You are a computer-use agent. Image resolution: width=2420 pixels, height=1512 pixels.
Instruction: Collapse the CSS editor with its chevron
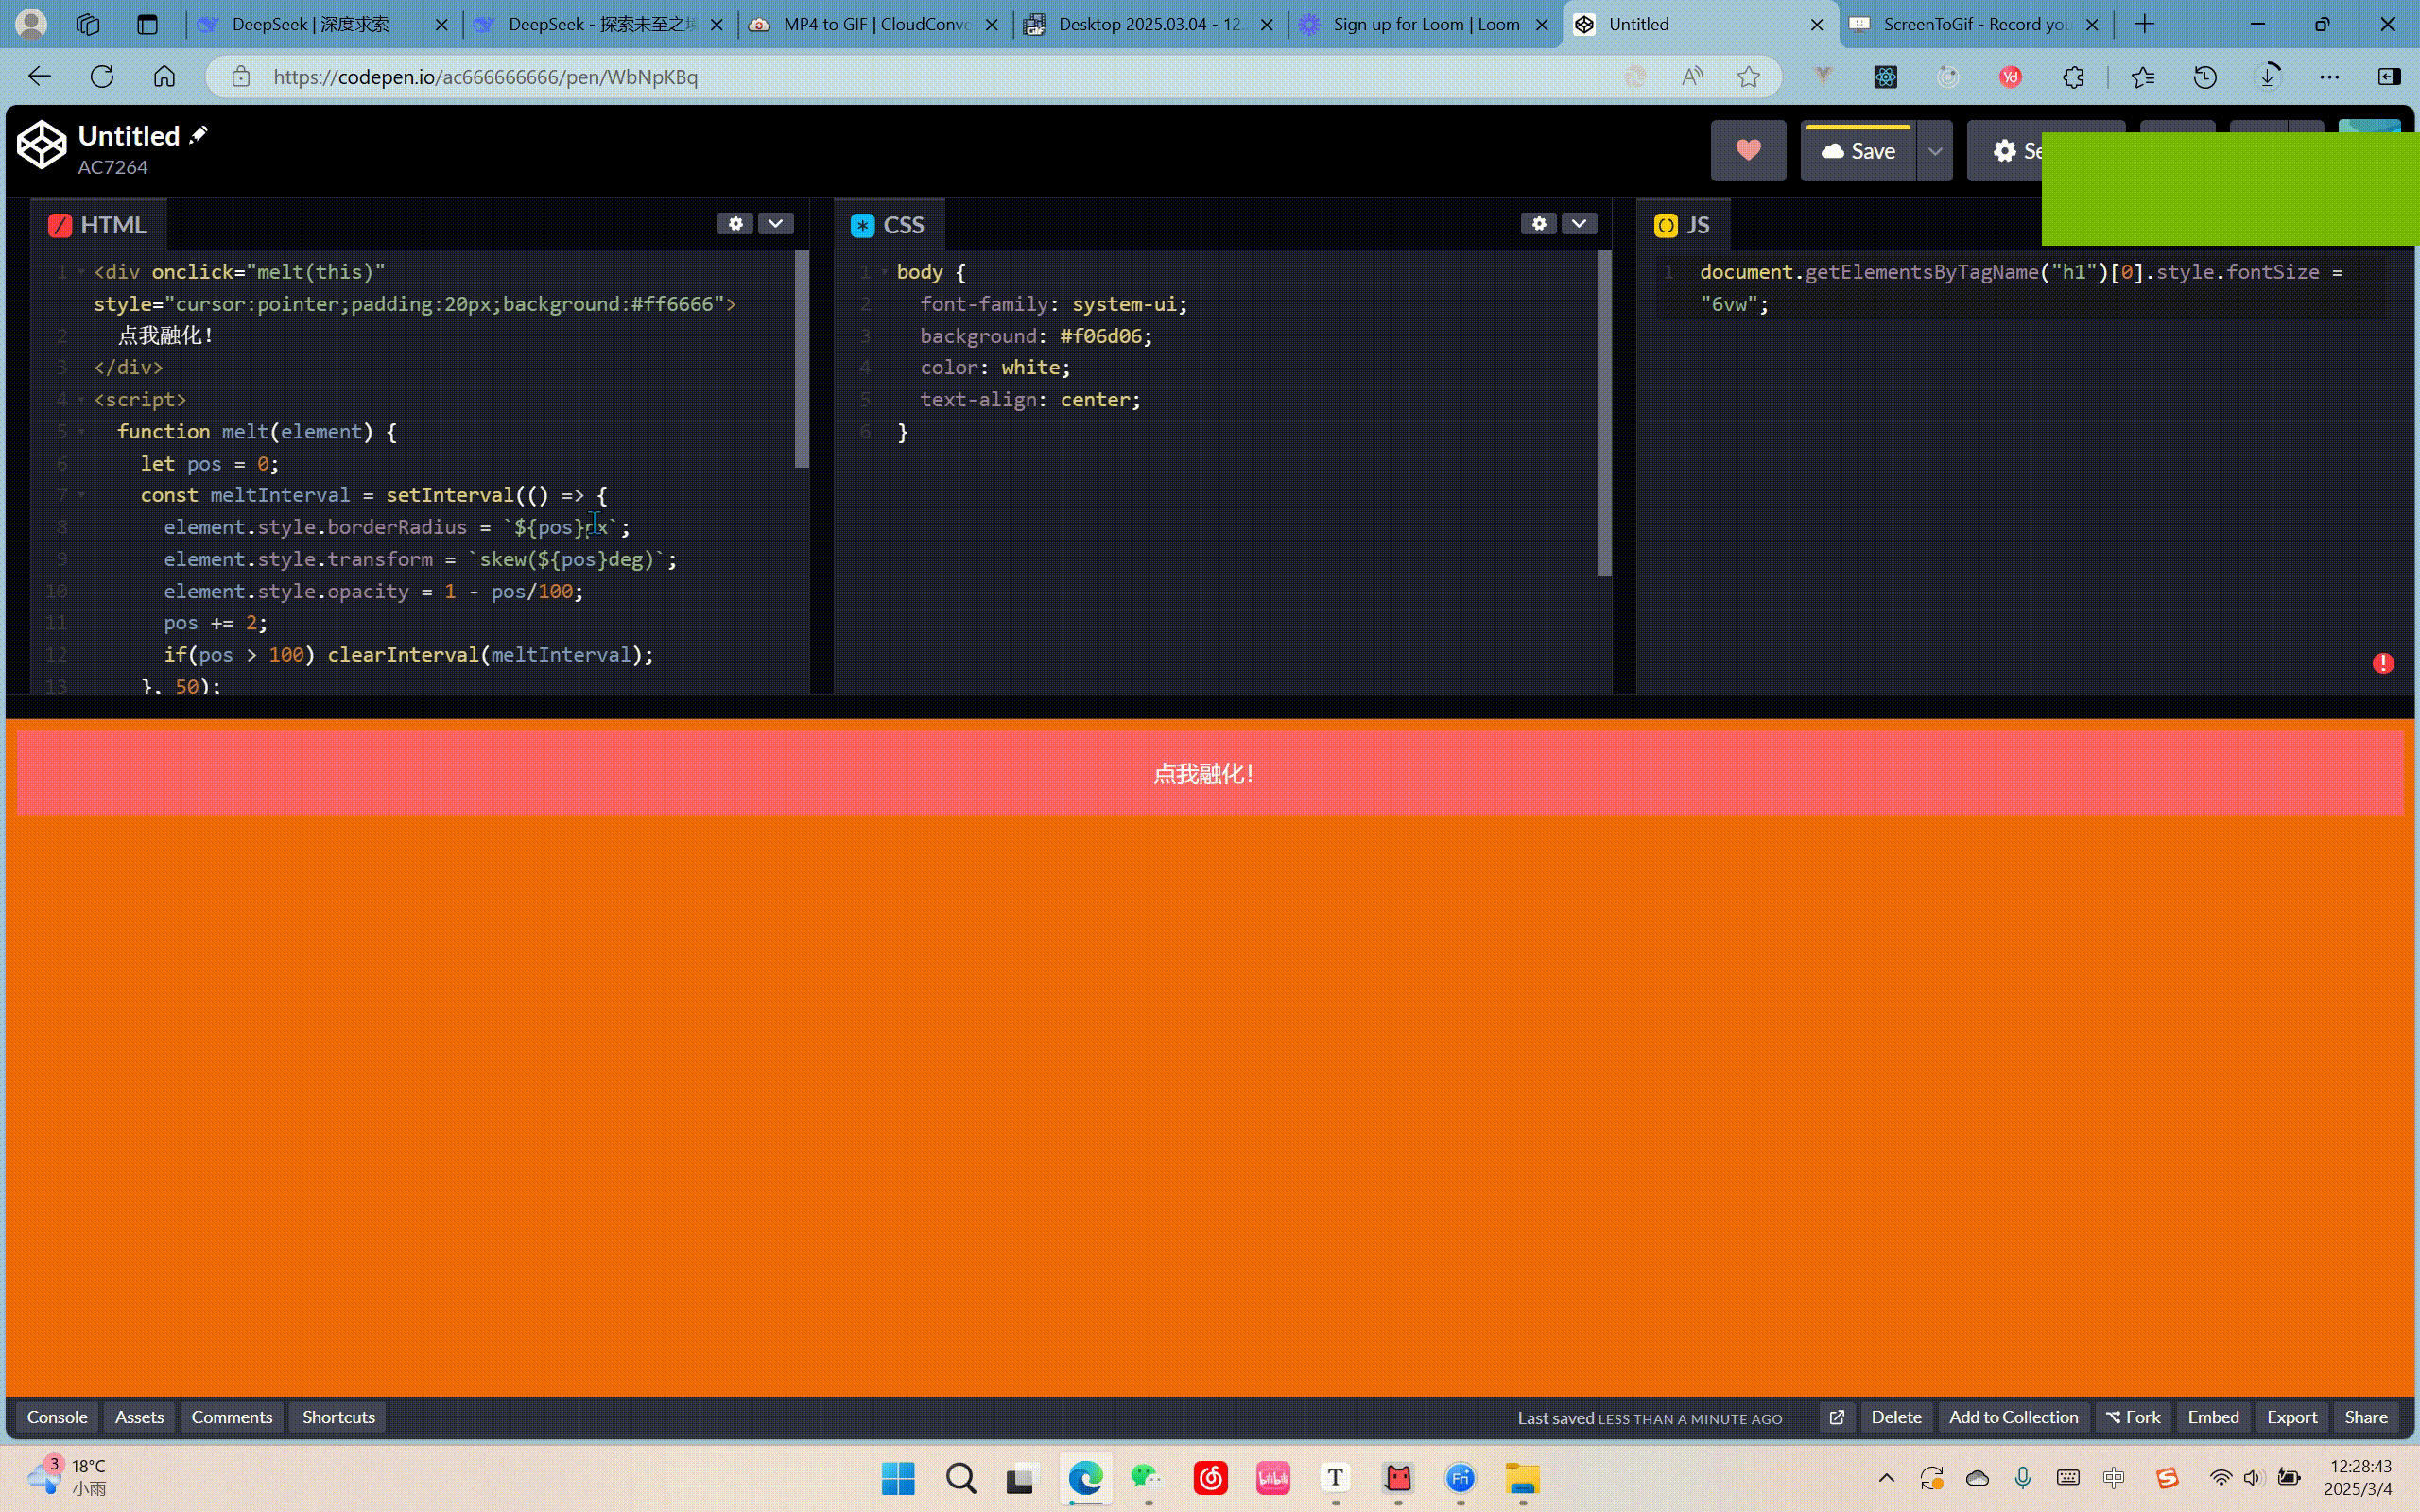pyautogui.click(x=1579, y=223)
